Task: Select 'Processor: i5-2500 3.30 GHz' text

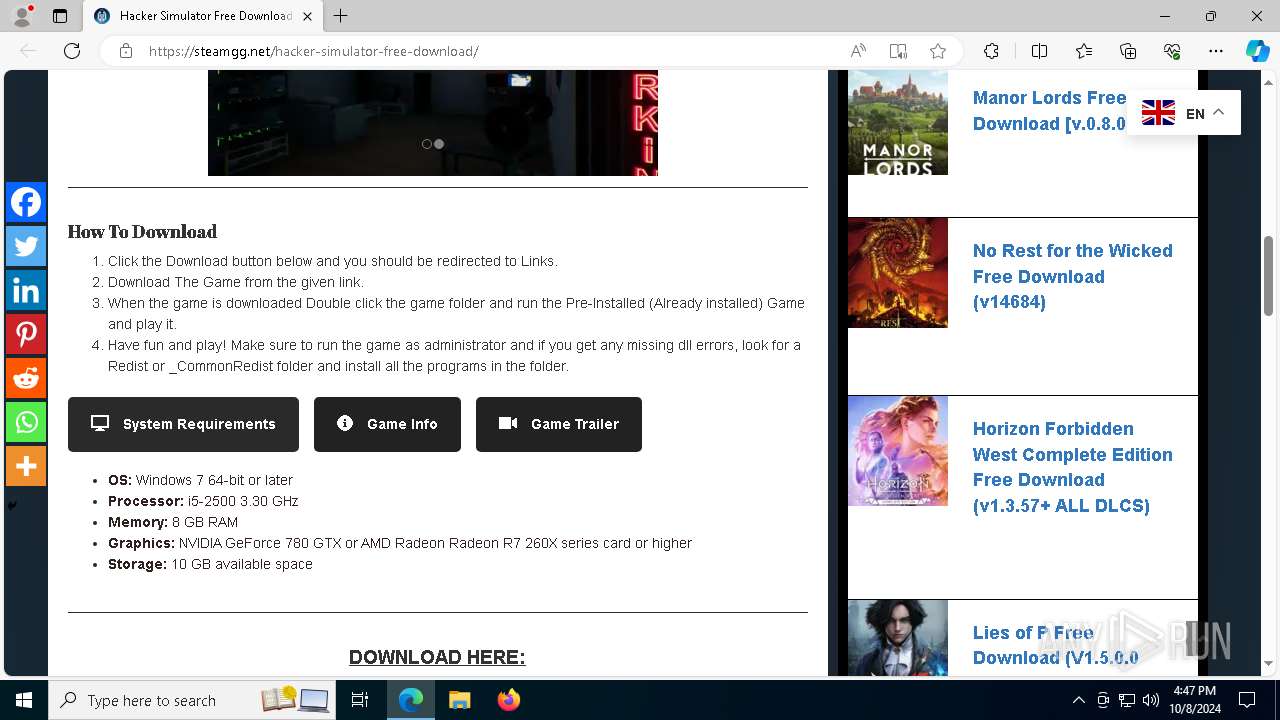Action: 203,501
